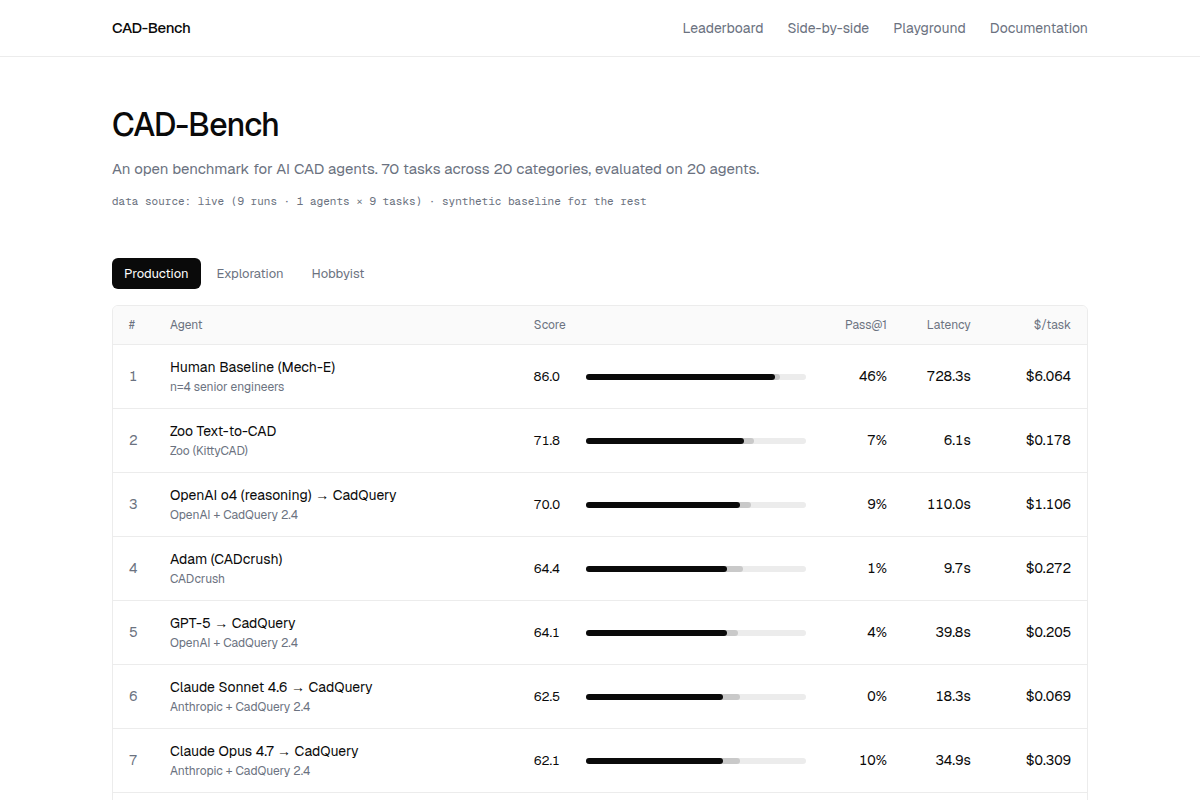Click latency value 39.8s
The width and height of the screenshot is (1200, 800).
point(953,632)
